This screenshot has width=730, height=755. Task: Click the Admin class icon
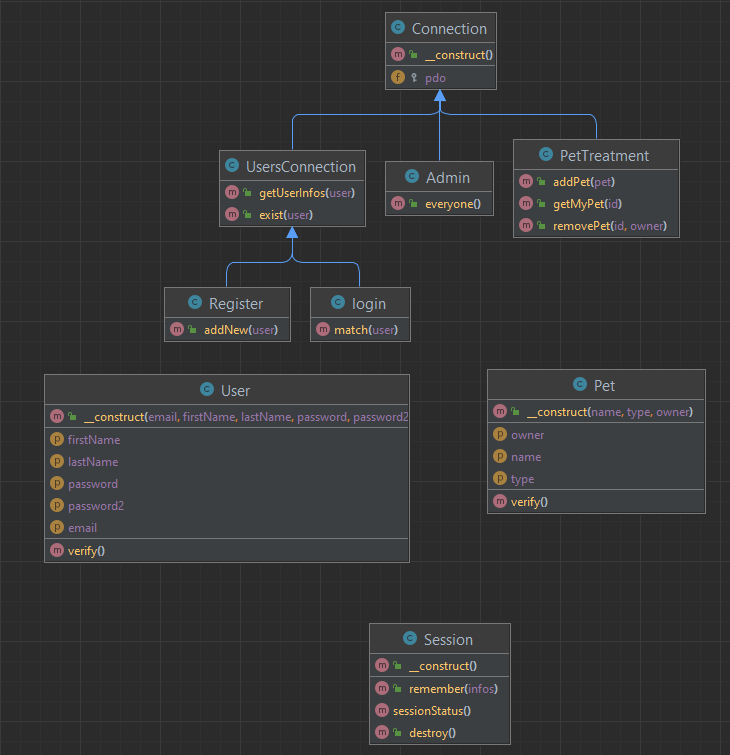tap(412, 177)
